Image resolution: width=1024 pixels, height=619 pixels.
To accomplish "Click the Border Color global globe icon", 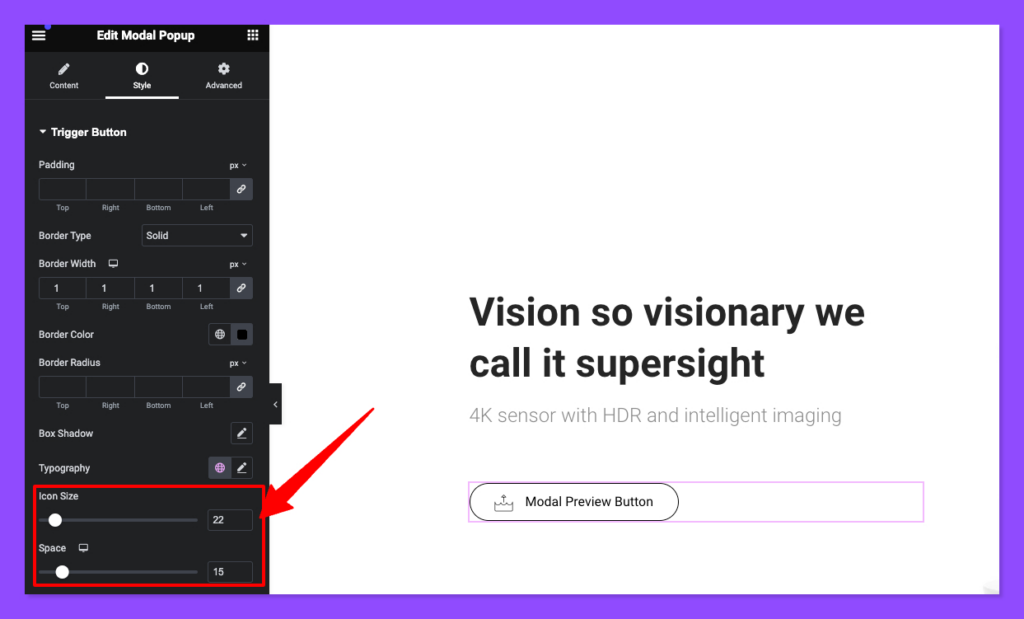I will (x=220, y=334).
